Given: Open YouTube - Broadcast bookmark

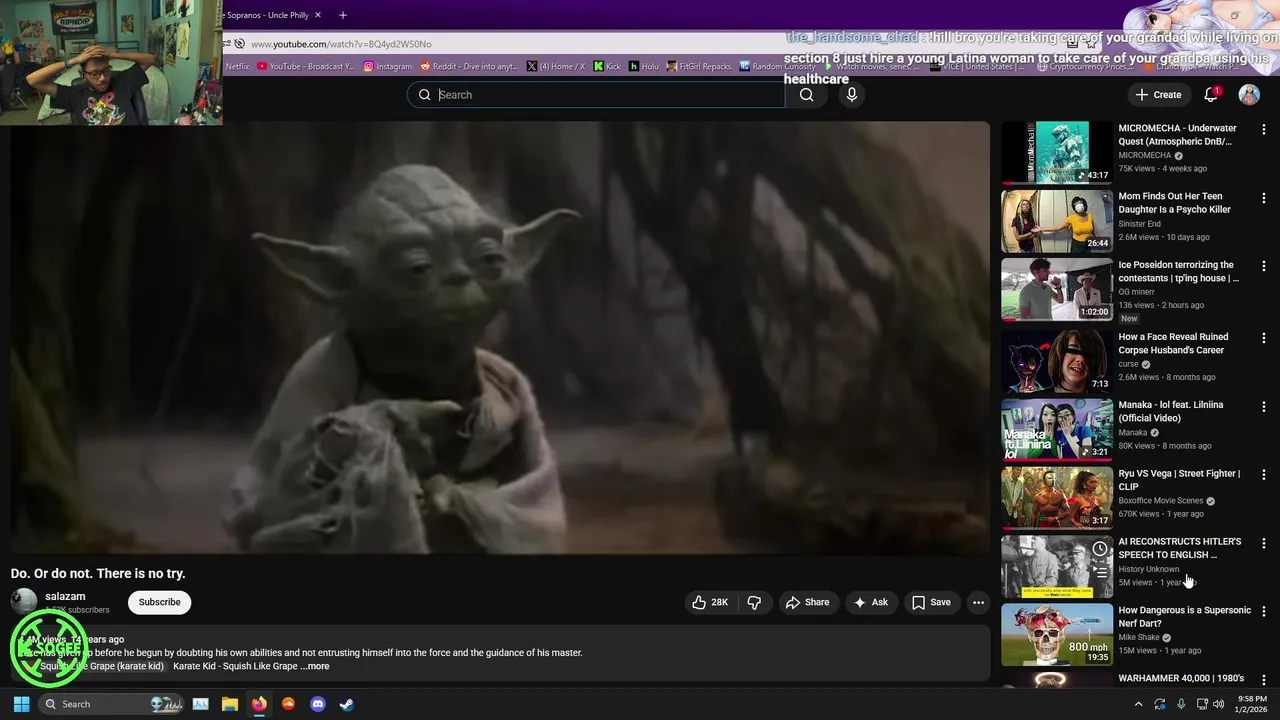Looking at the screenshot, I should (306, 66).
